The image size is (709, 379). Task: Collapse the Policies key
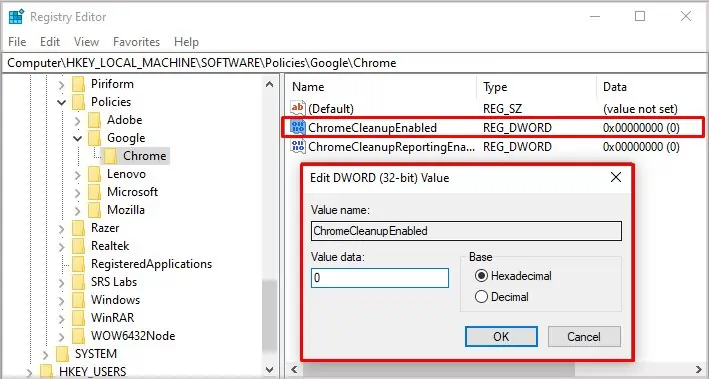coord(61,102)
